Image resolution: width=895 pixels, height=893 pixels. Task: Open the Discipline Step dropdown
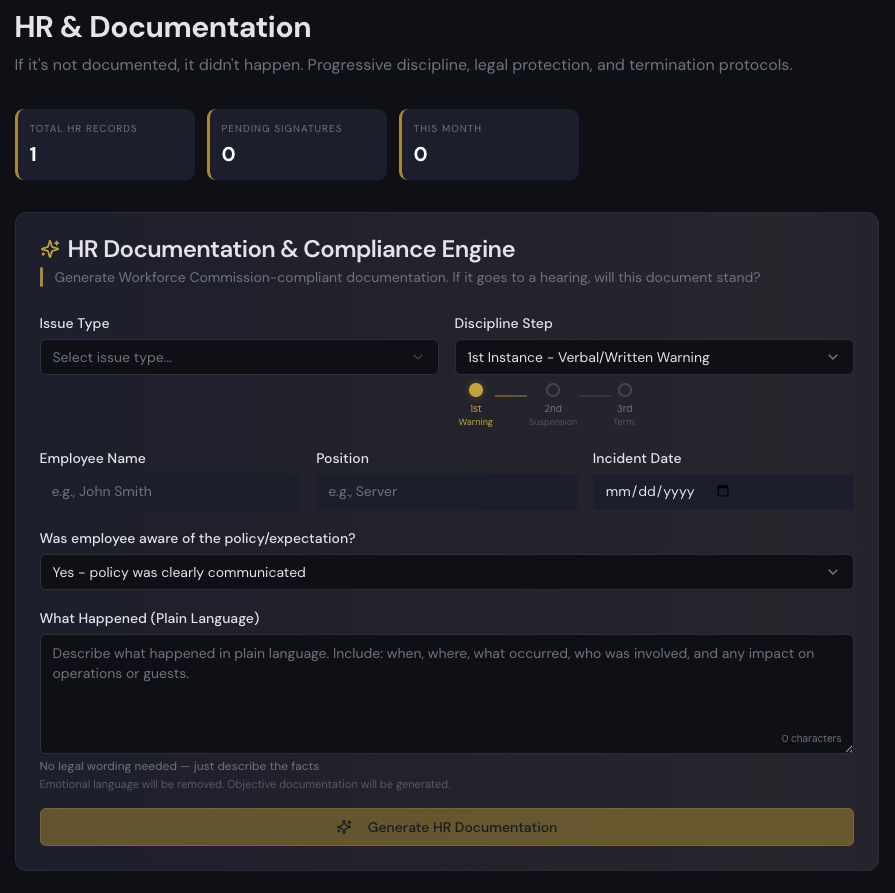[654, 357]
